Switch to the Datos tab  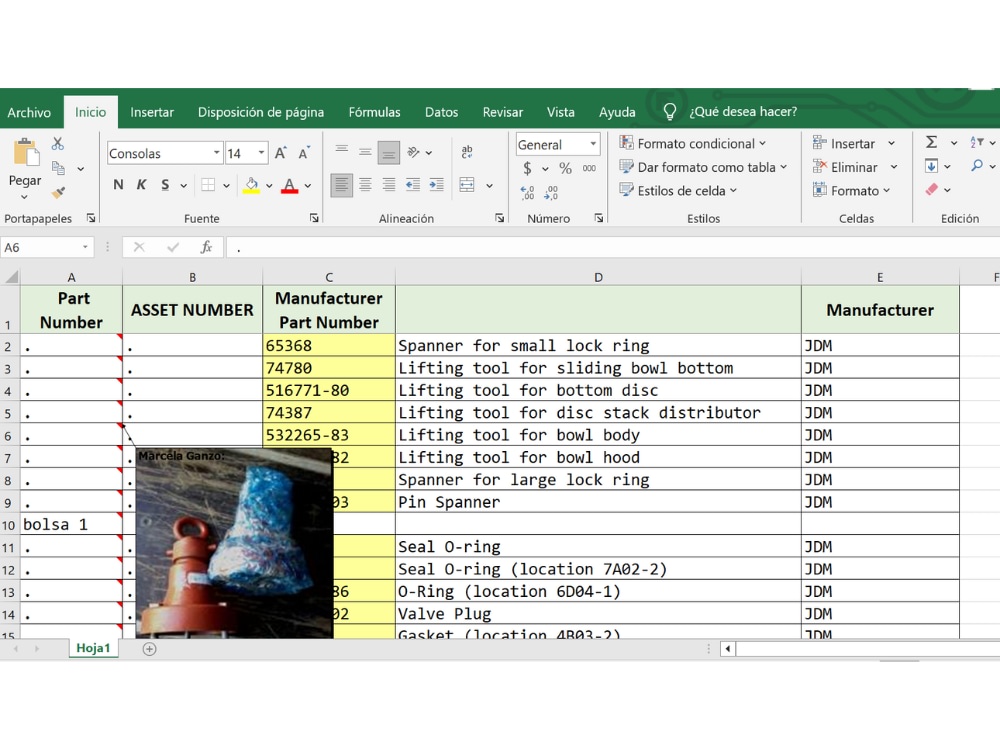(x=441, y=112)
